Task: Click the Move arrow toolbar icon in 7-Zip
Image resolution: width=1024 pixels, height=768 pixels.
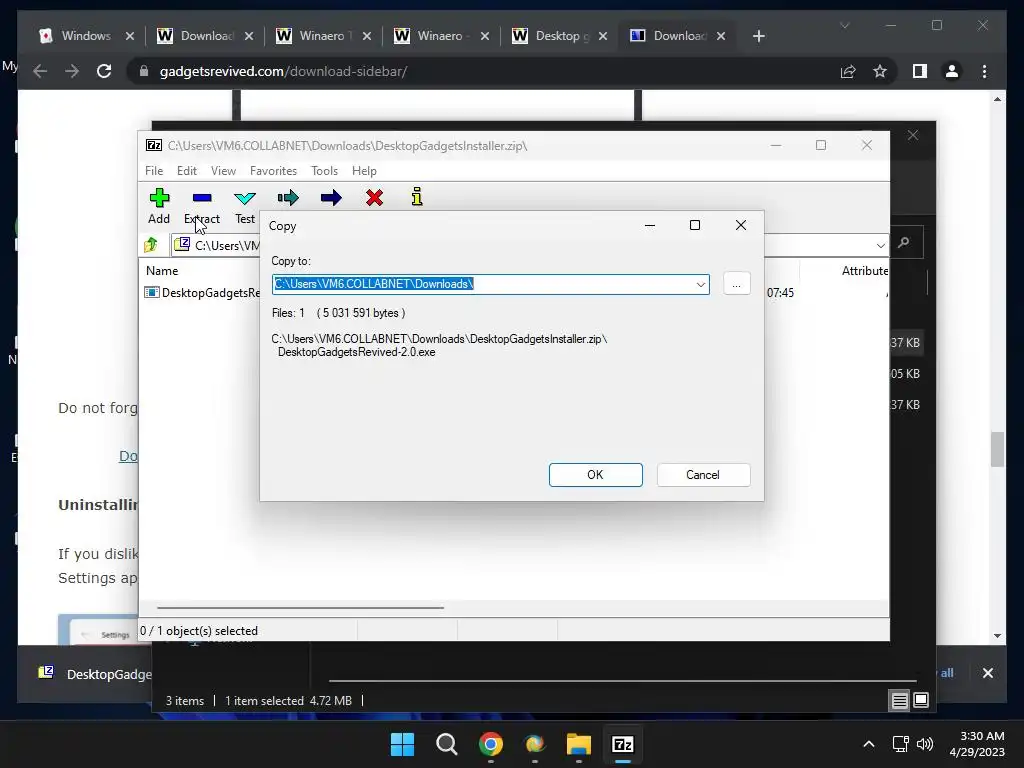Action: click(x=331, y=198)
